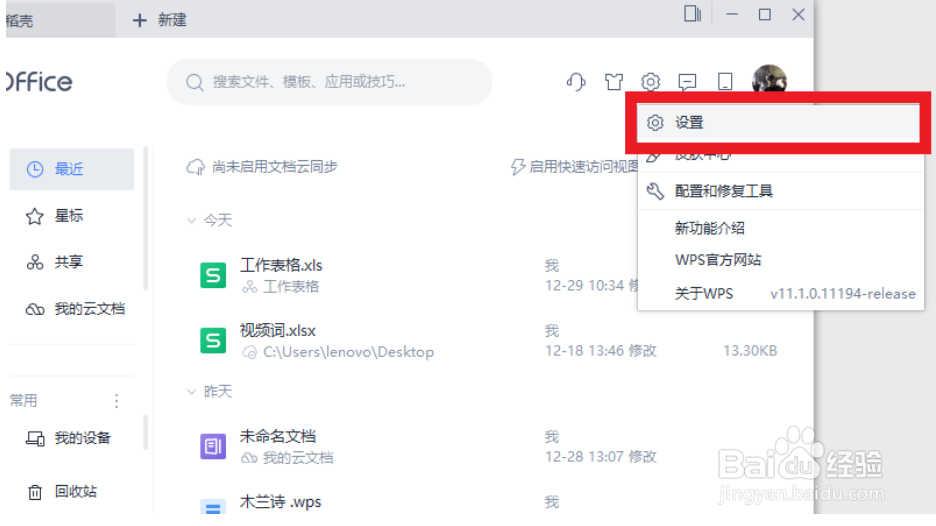
Task: Click the blue writer icon for 木兰诗 .wps
Action: [x=213, y=506]
